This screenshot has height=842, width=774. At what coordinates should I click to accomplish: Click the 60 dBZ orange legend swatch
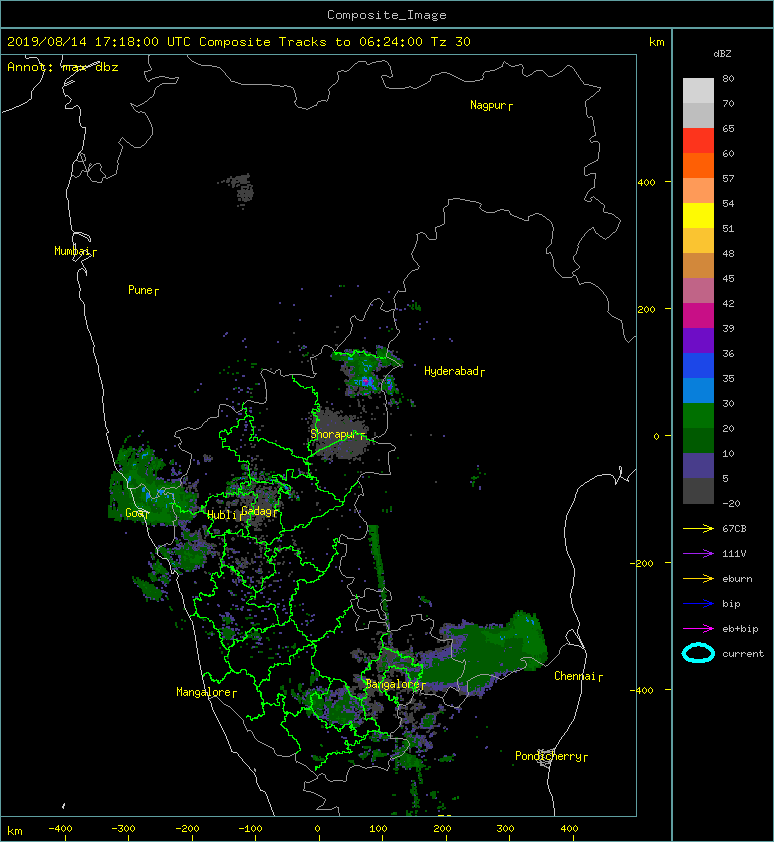[698, 165]
